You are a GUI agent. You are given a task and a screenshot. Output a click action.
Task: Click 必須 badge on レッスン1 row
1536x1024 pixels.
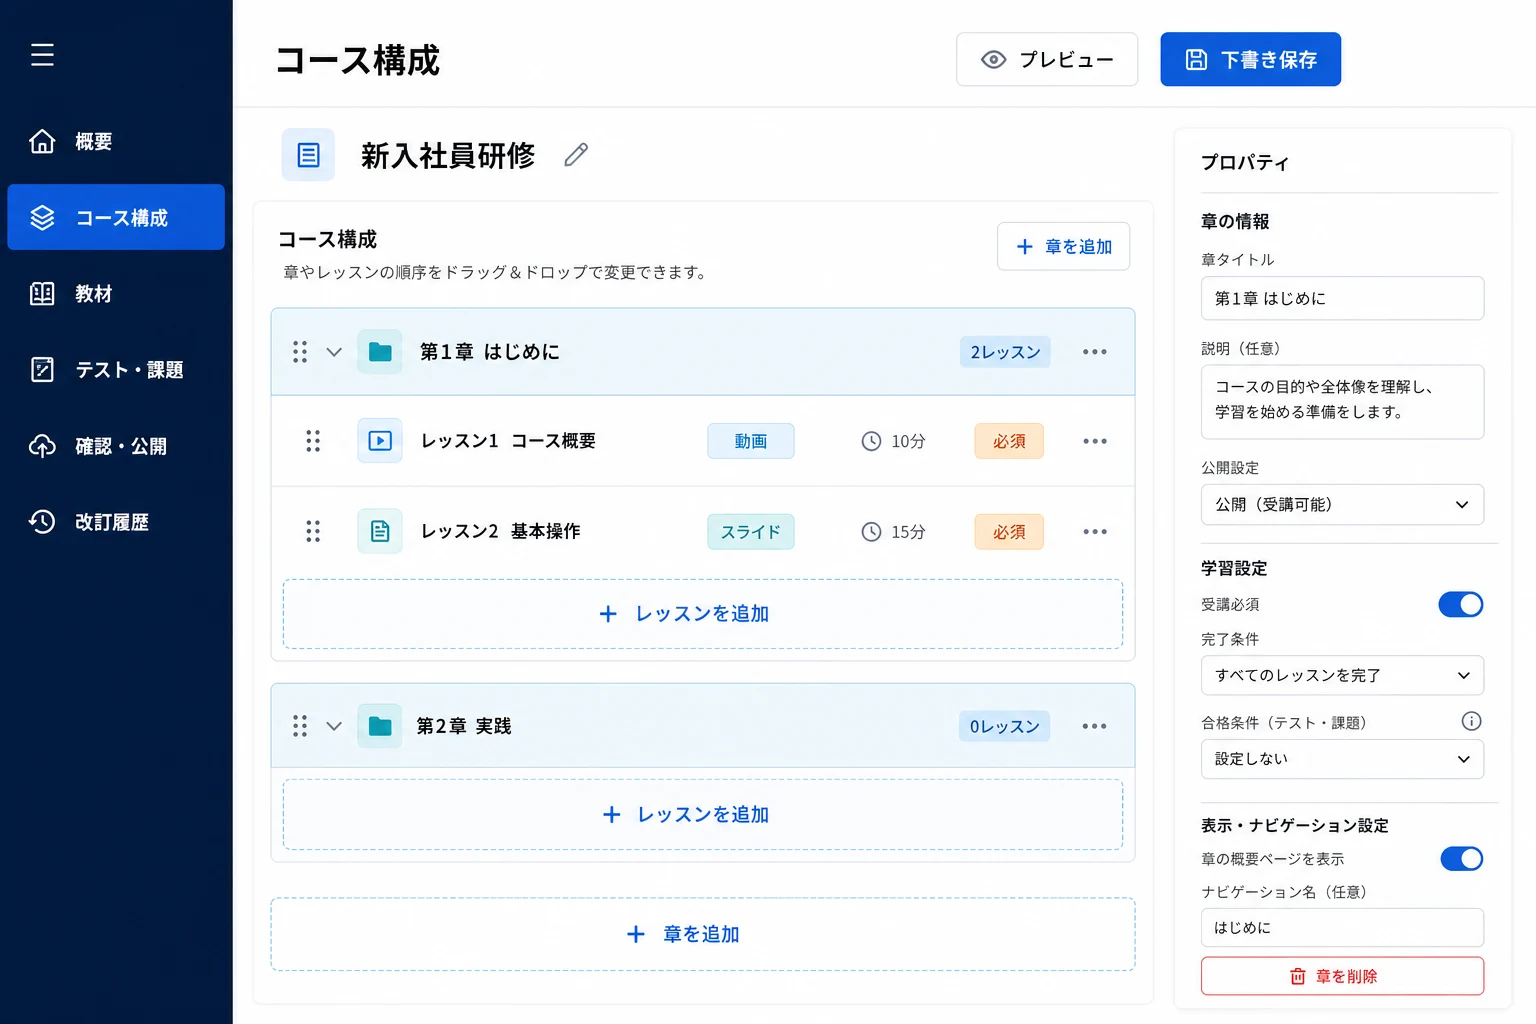coord(1009,441)
